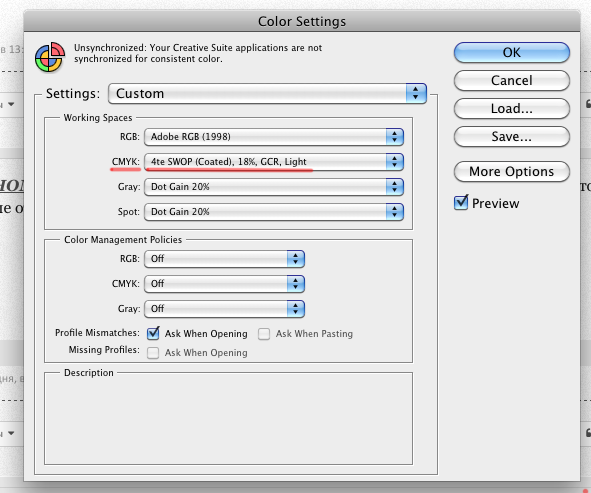Click the Color Settings sync status icon
Screen dimensions: 591x493
coord(50,57)
